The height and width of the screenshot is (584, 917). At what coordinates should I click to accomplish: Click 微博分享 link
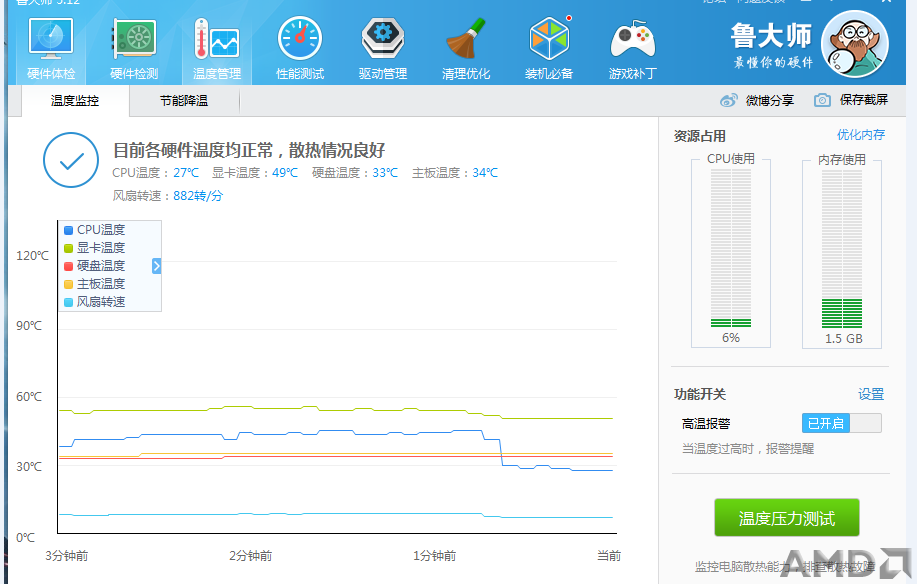click(x=770, y=101)
